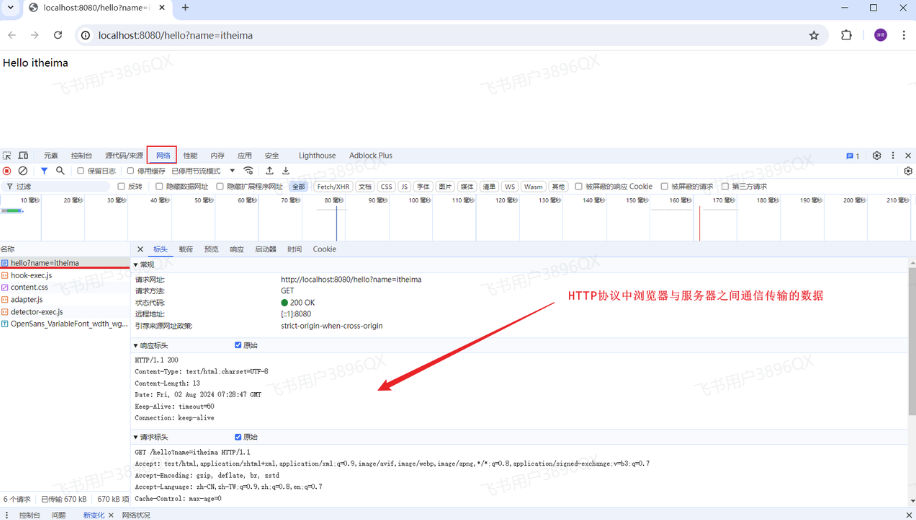Filter requests by Fetch/XHR
The width and height of the screenshot is (916, 520).
tap(333, 186)
